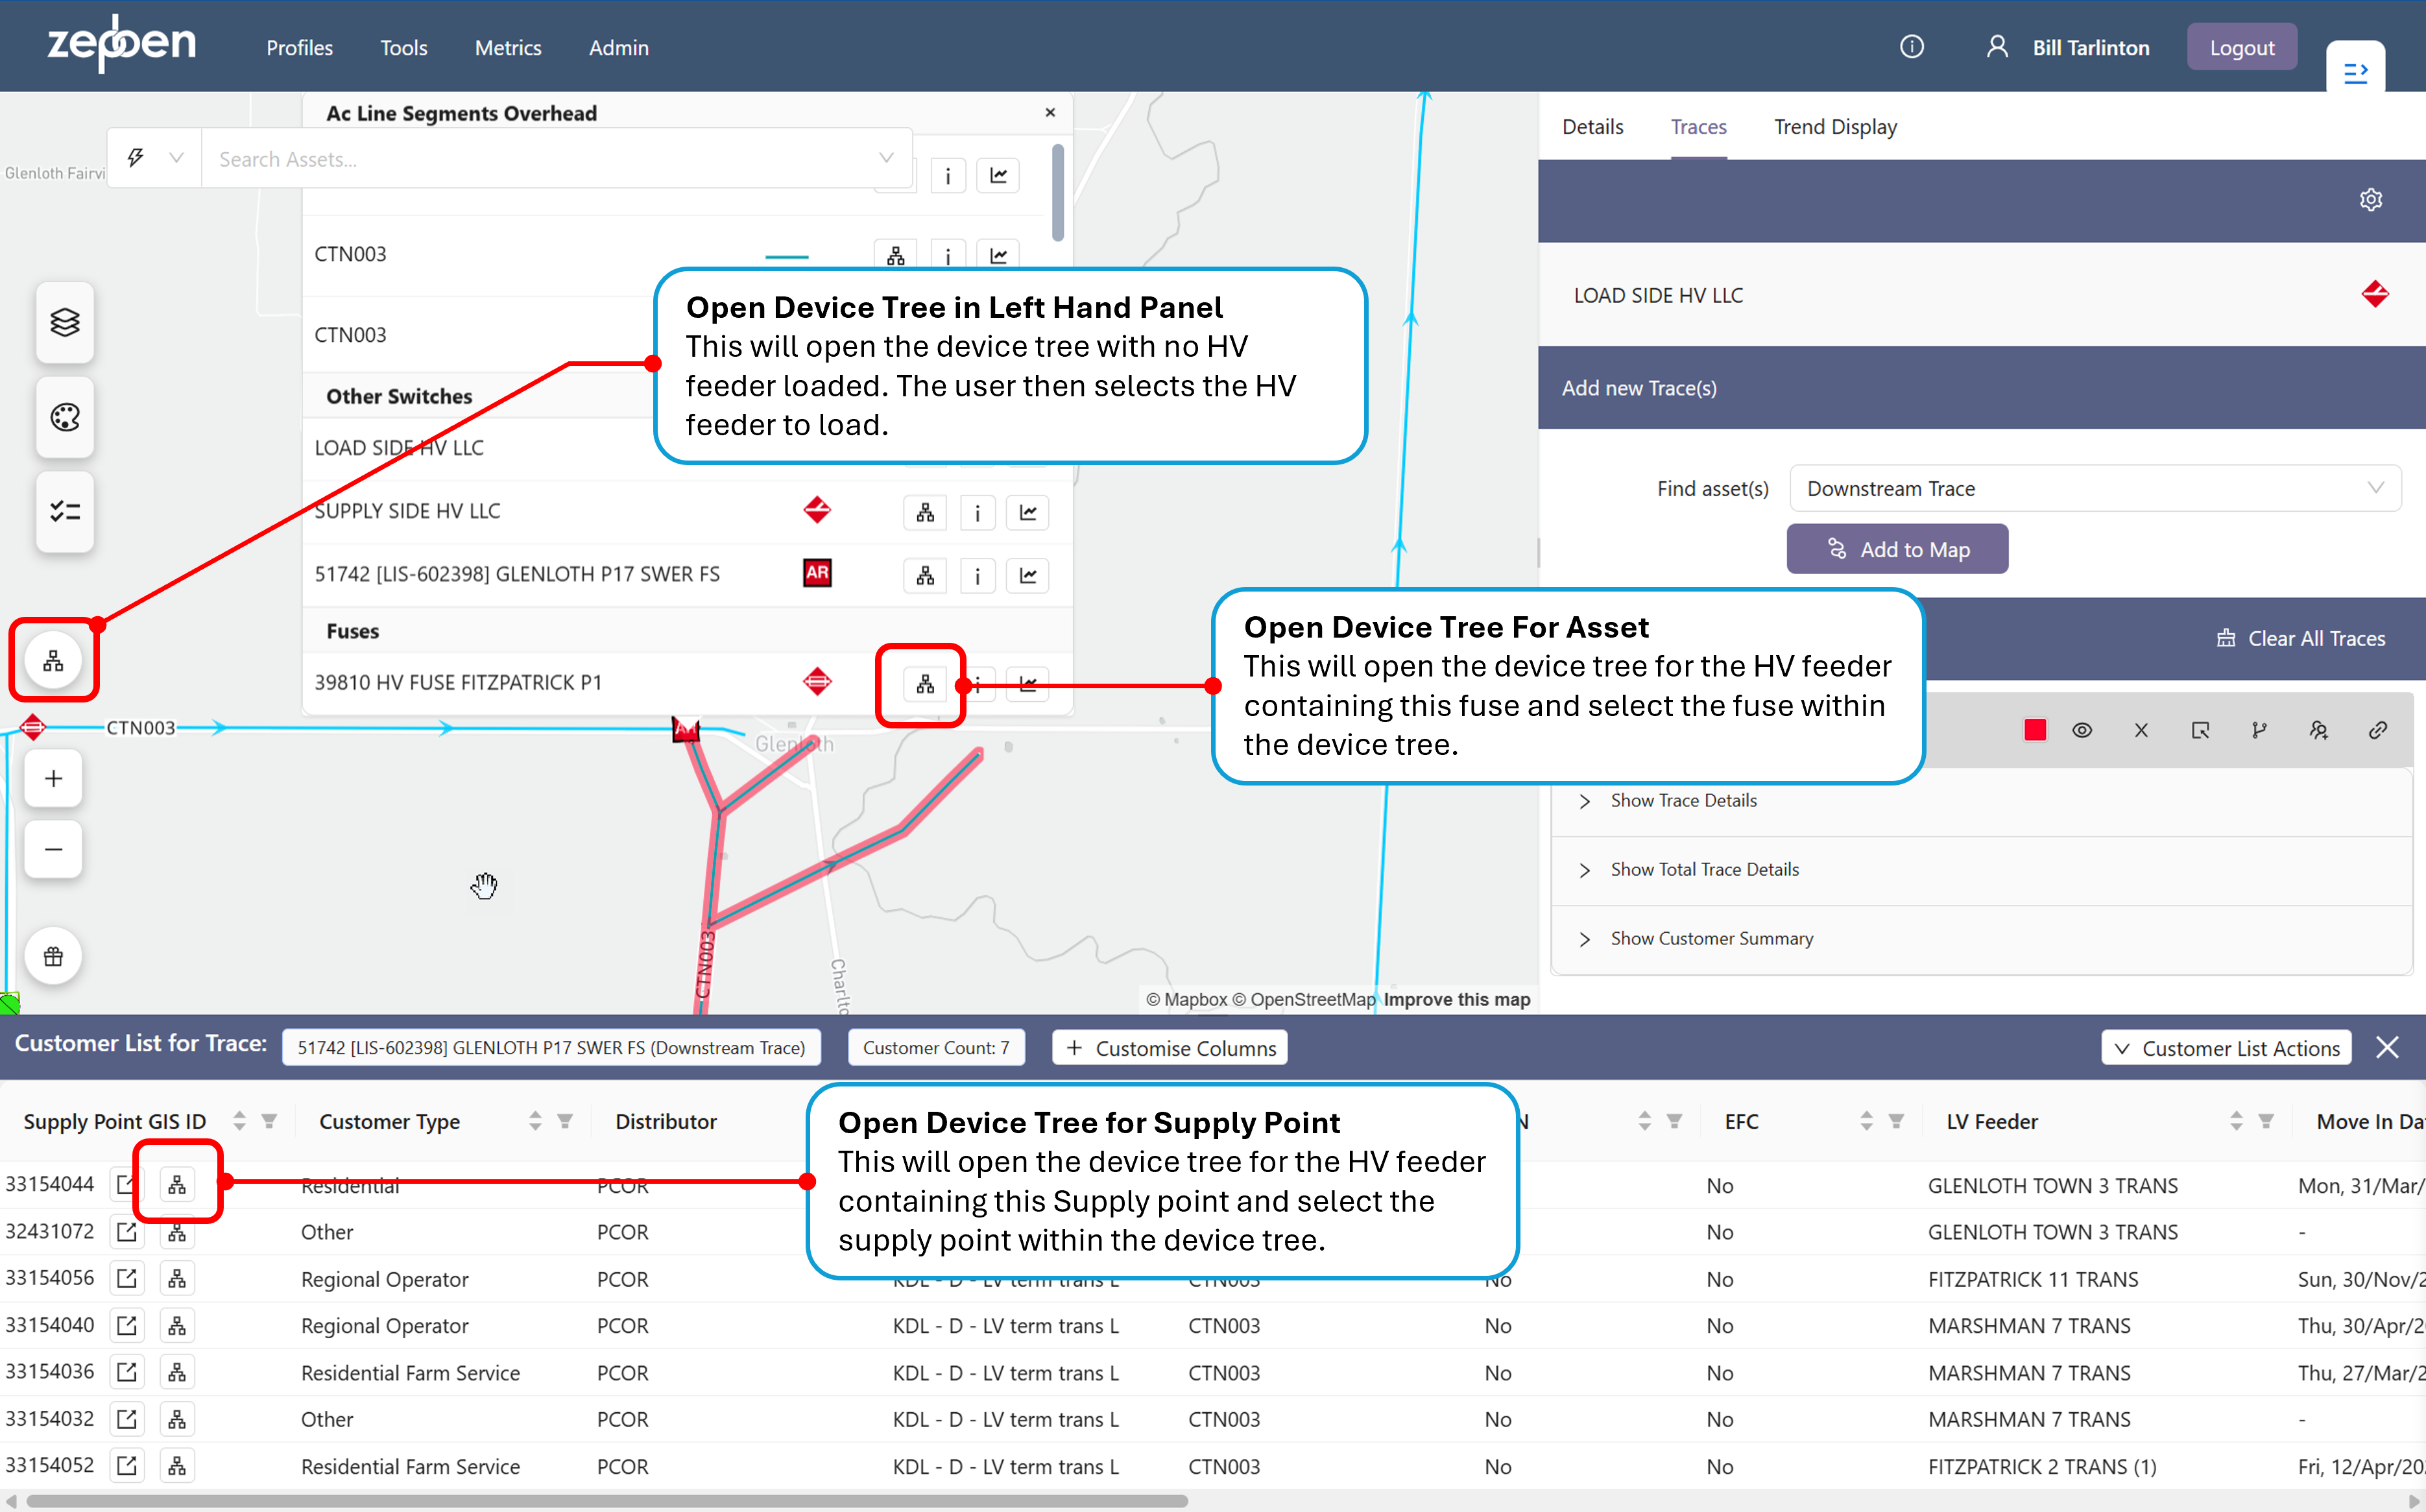Image resolution: width=2426 pixels, height=1512 pixels.
Task: Click the customer table horizontal scrollbar
Action: (x=607, y=1500)
